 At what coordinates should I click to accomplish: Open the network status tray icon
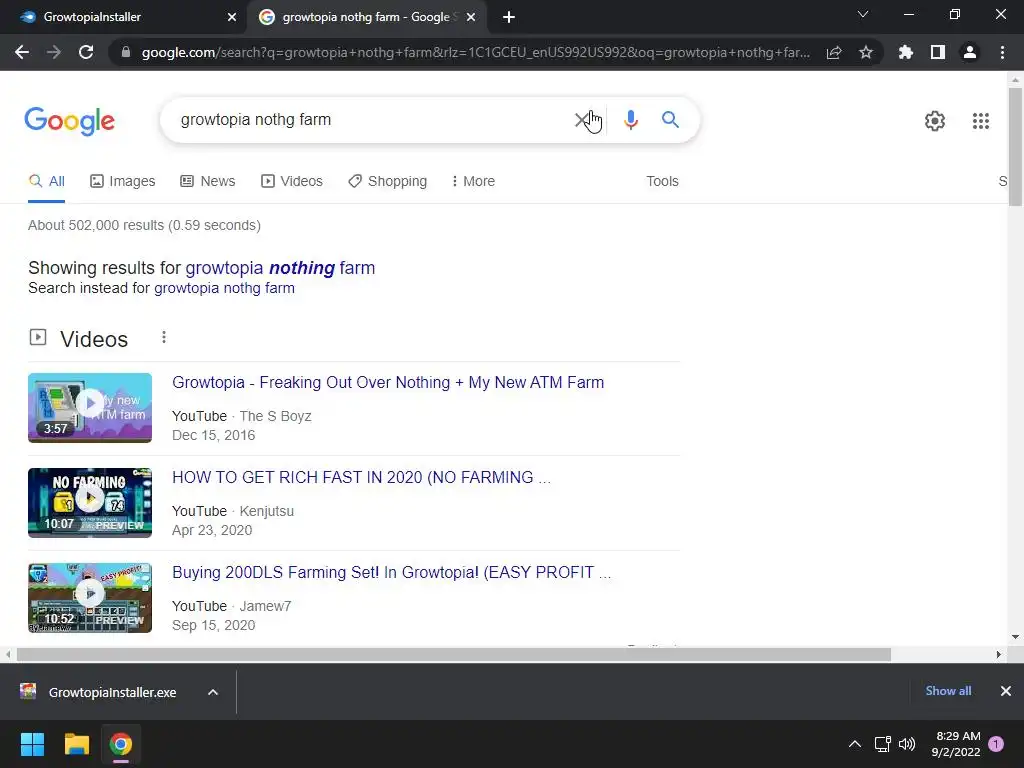882,744
